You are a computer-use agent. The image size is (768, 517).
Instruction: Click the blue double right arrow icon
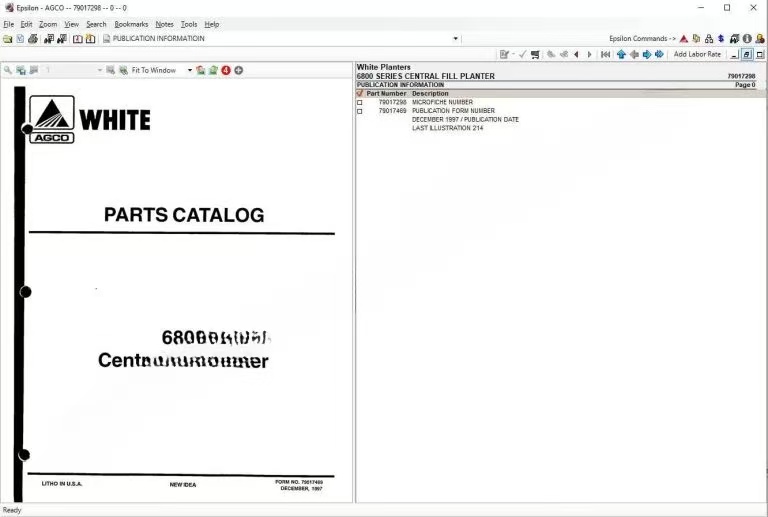tap(659, 54)
